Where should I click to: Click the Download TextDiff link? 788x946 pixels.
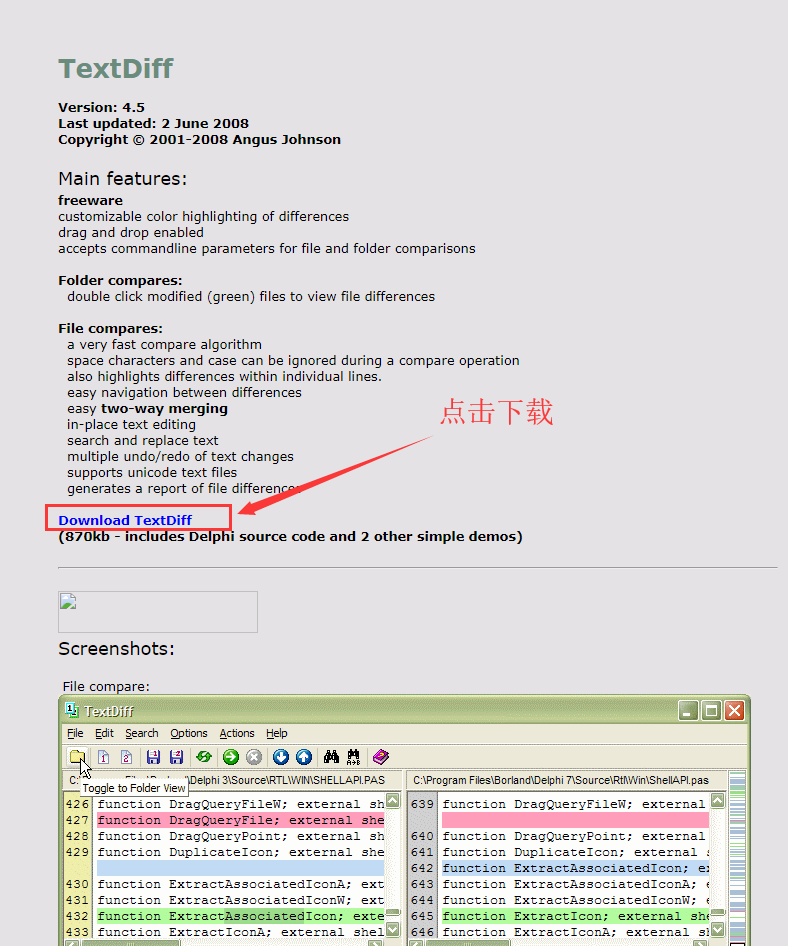pyautogui.click(x=125, y=520)
